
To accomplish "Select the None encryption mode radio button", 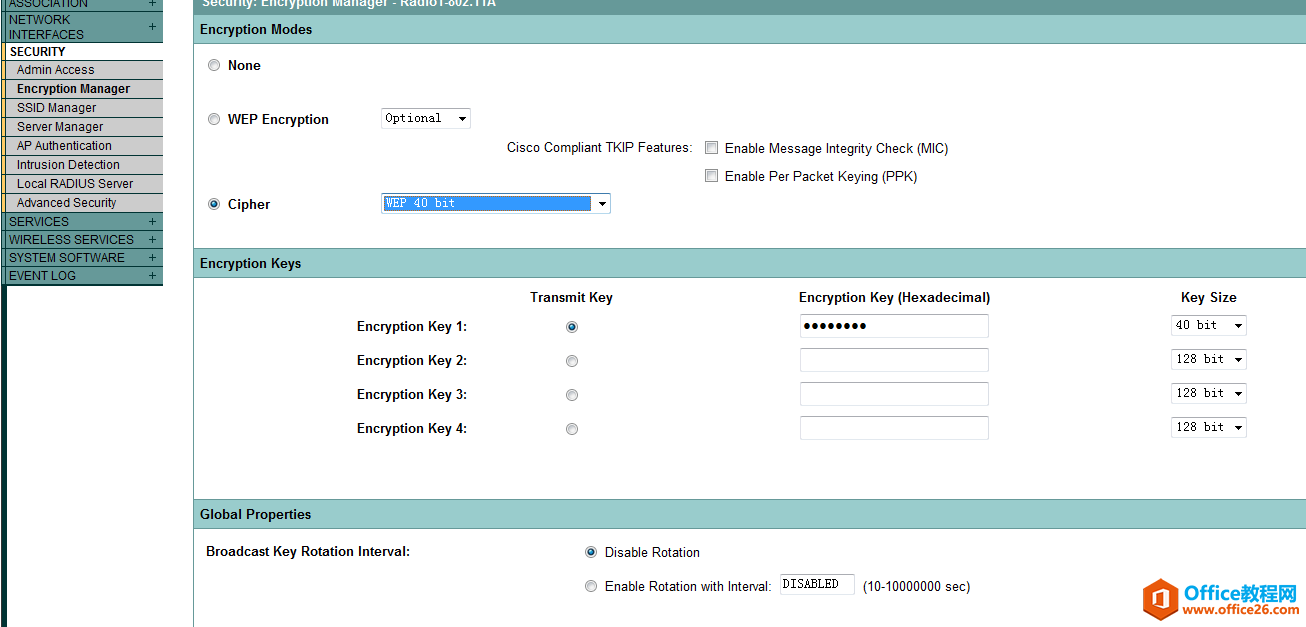I will pos(214,66).
